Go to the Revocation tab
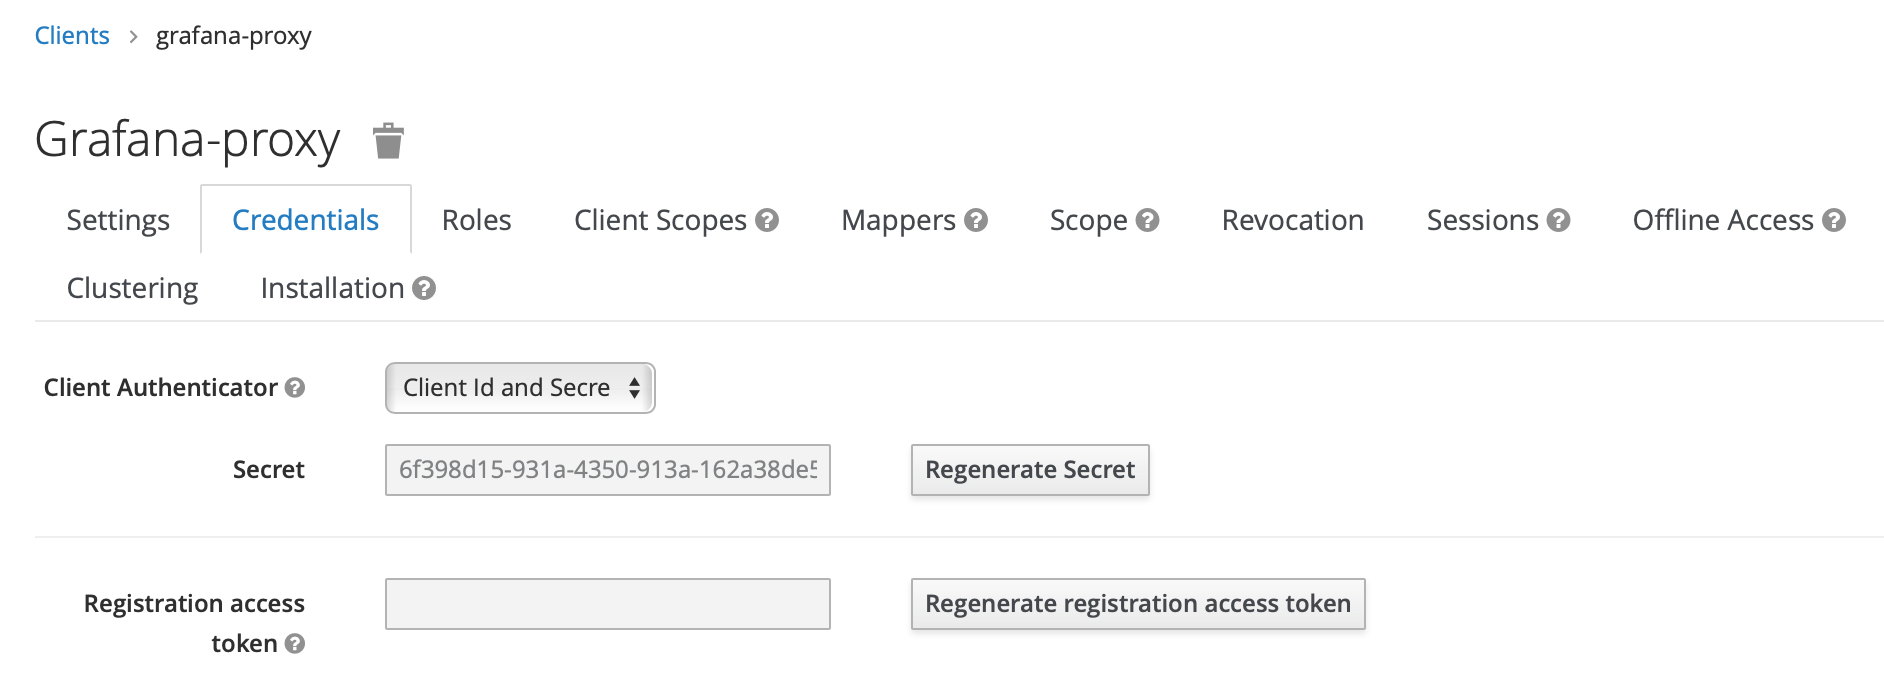 pyautogui.click(x=1293, y=220)
